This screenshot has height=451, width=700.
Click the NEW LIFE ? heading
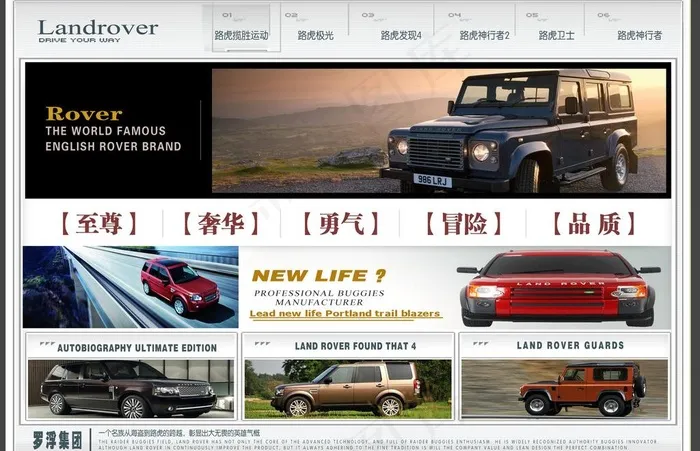(319, 276)
